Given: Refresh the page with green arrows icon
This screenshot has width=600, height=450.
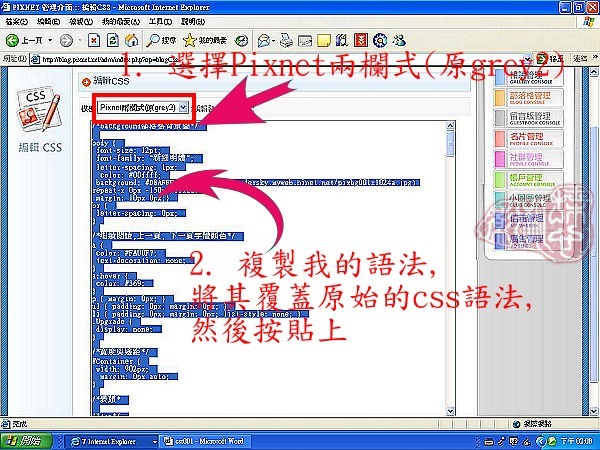Looking at the screenshot, I should [112, 40].
